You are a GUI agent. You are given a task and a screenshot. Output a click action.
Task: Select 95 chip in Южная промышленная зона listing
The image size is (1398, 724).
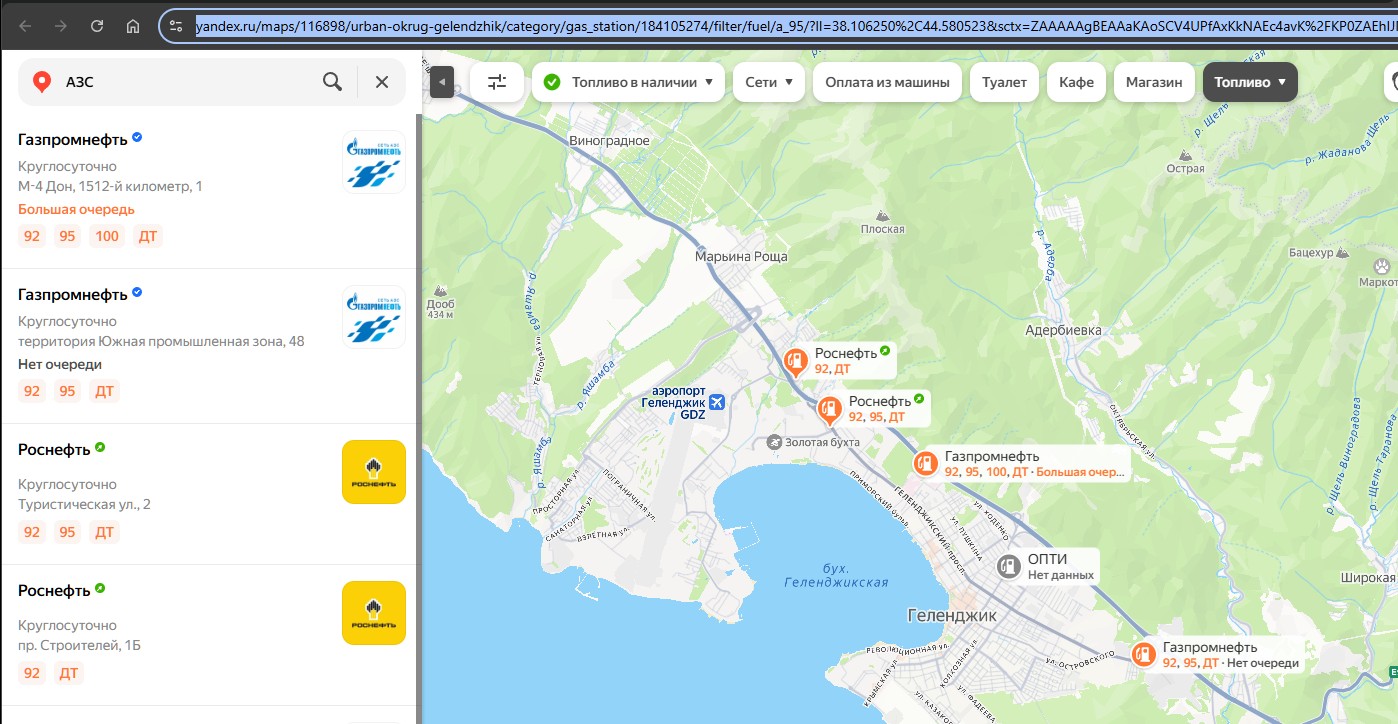coord(67,391)
